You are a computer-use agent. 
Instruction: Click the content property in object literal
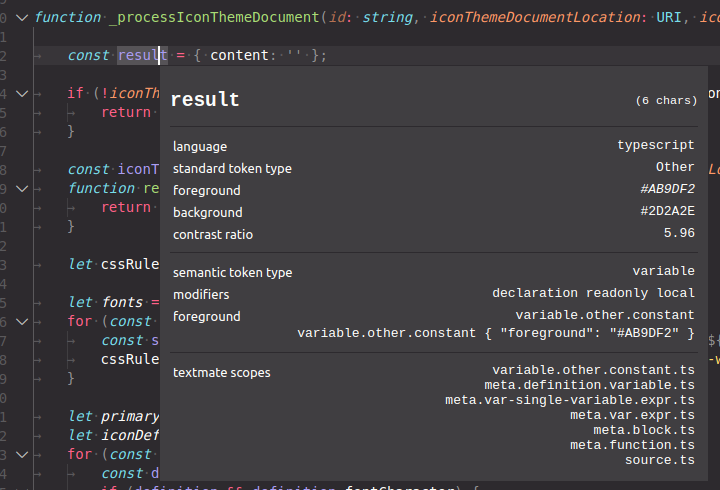(239, 56)
